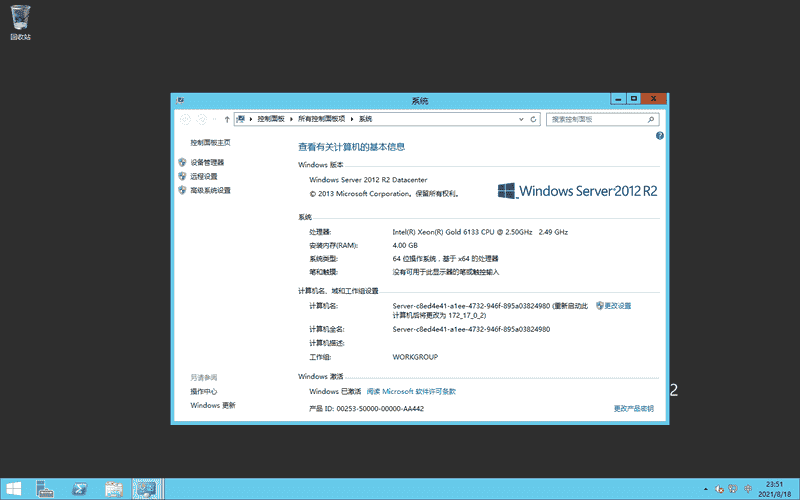Open the address bar history dropdown chevron
Image resolution: width=800 pixels, height=500 pixels.
point(521,119)
